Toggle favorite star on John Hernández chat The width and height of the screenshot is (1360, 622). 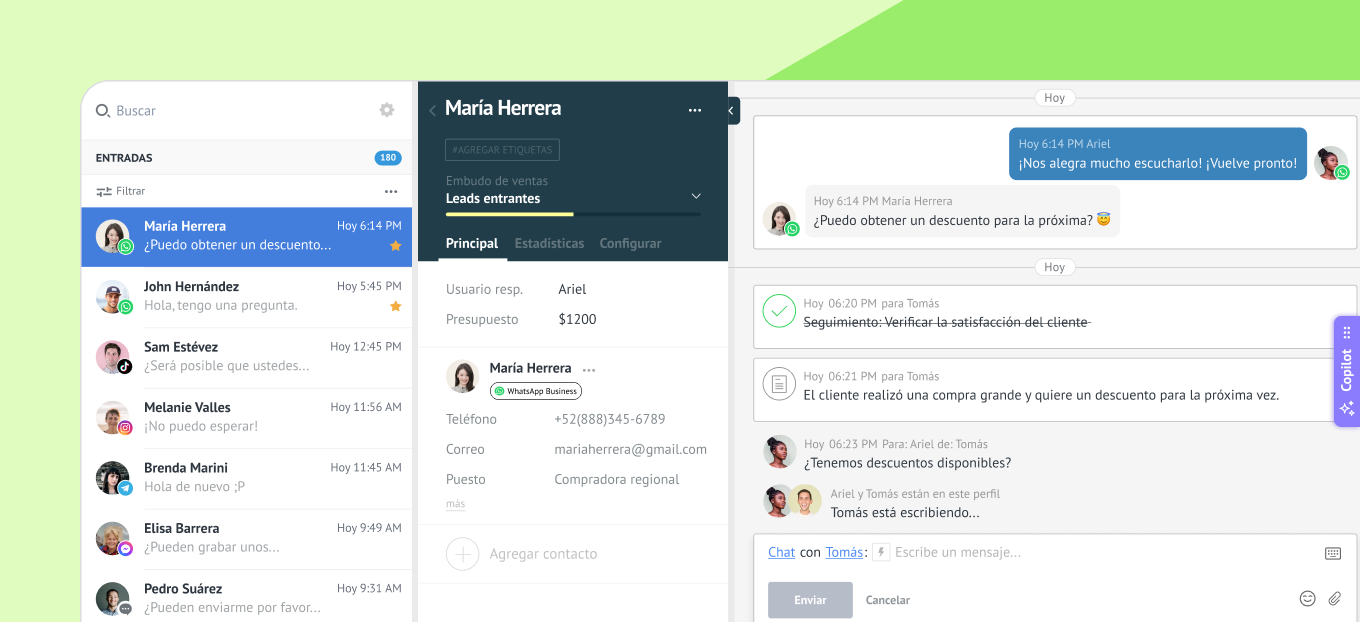pyautogui.click(x=395, y=306)
